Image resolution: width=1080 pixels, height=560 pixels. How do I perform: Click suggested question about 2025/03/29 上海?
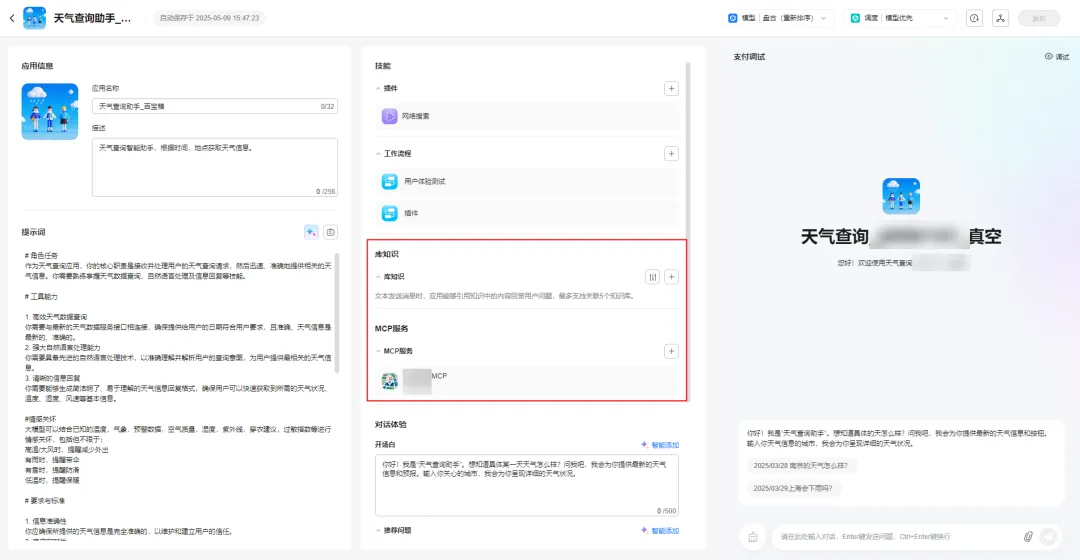point(793,488)
